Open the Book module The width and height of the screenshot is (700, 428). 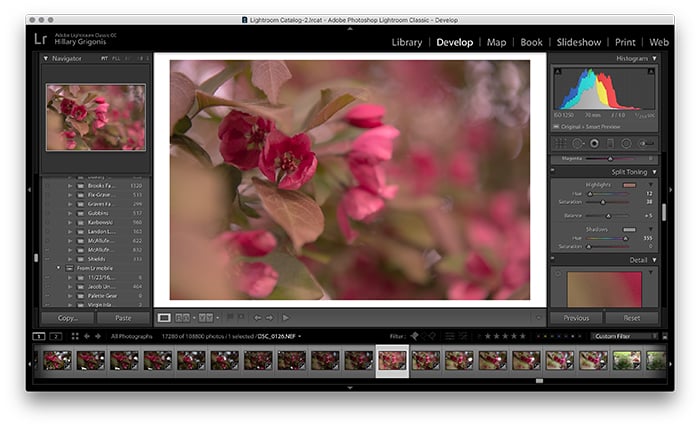(x=531, y=42)
